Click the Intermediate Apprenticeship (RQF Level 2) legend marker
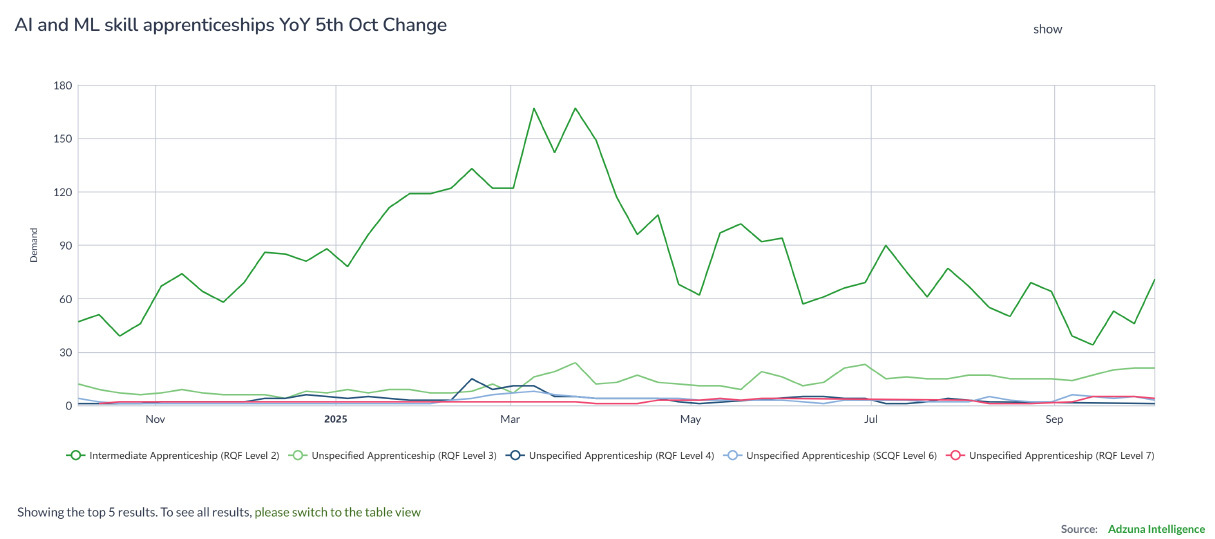The width and height of the screenshot is (1215, 539). pos(74,456)
